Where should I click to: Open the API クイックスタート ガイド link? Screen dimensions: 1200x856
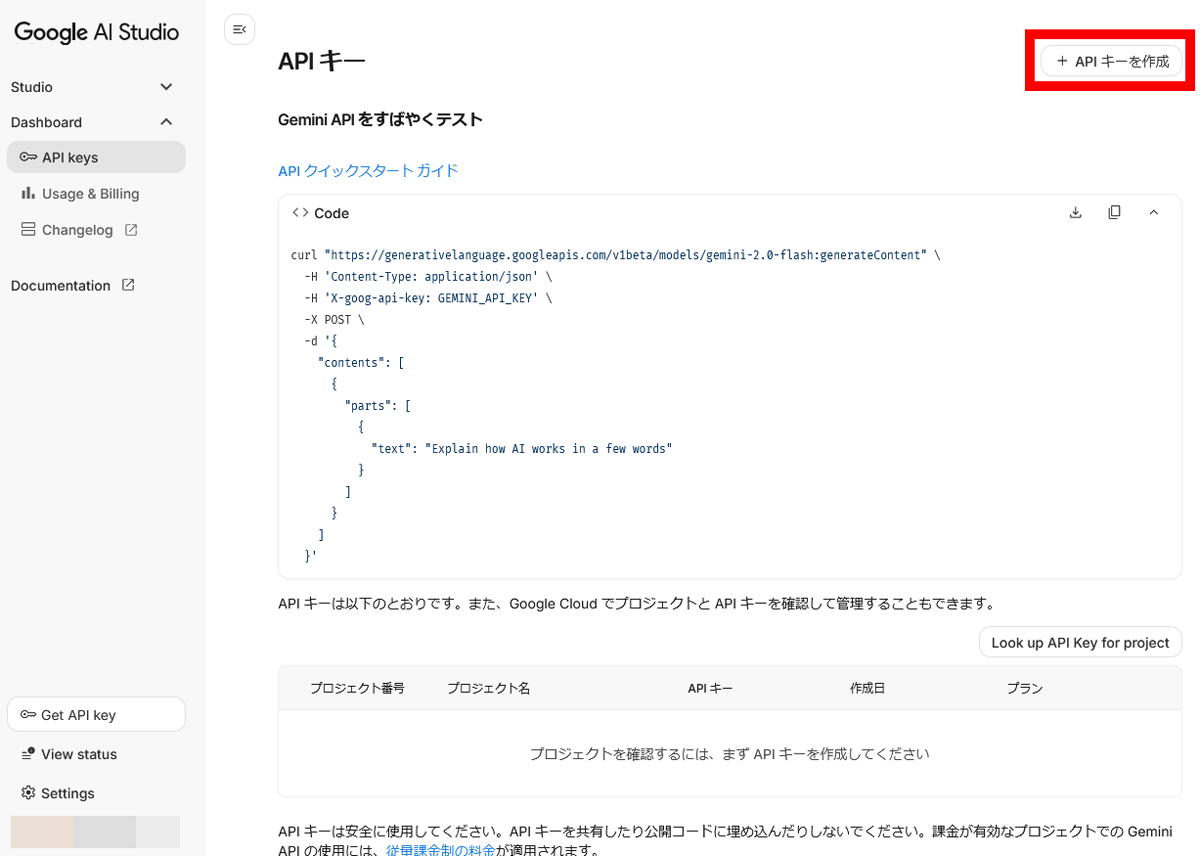[x=368, y=171]
